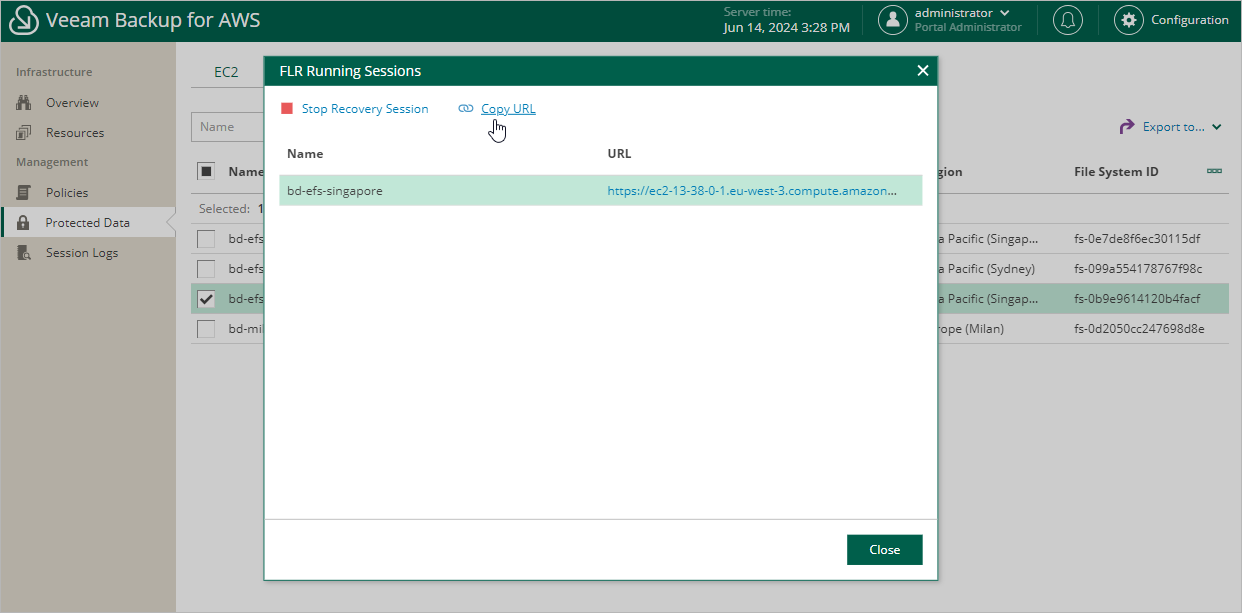Click fs-0d2050cc247698d8e cell
The height and width of the screenshot is (613, 1242).
(x=1139, y=329)
